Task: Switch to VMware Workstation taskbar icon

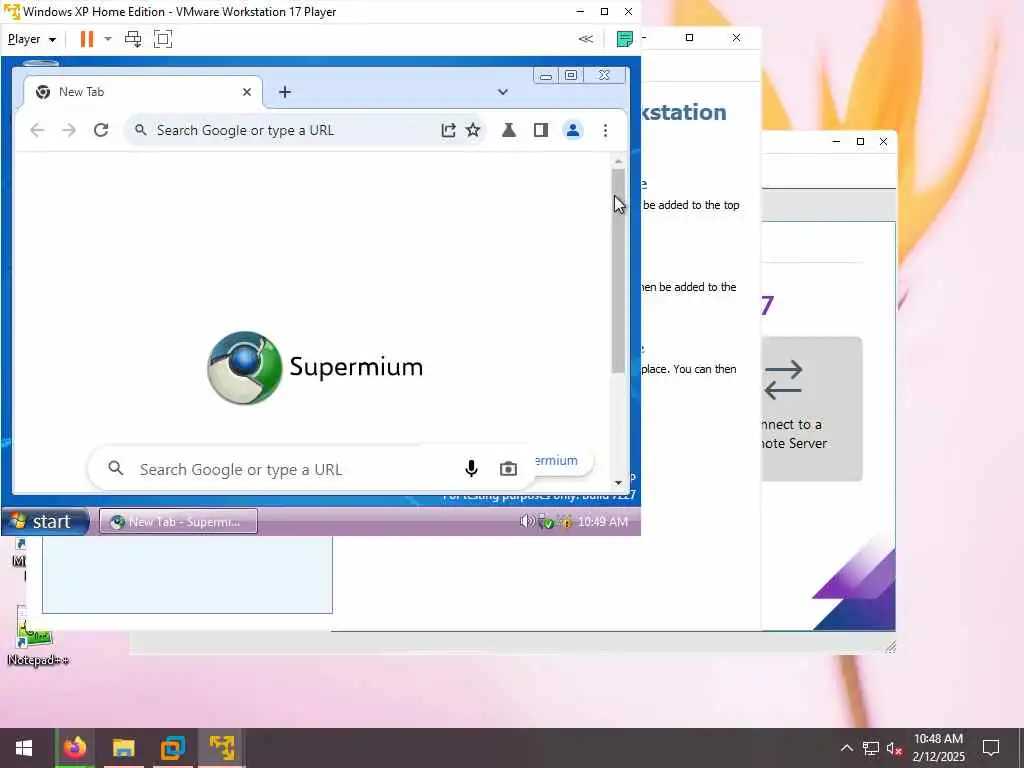Action: pos(172,748)
